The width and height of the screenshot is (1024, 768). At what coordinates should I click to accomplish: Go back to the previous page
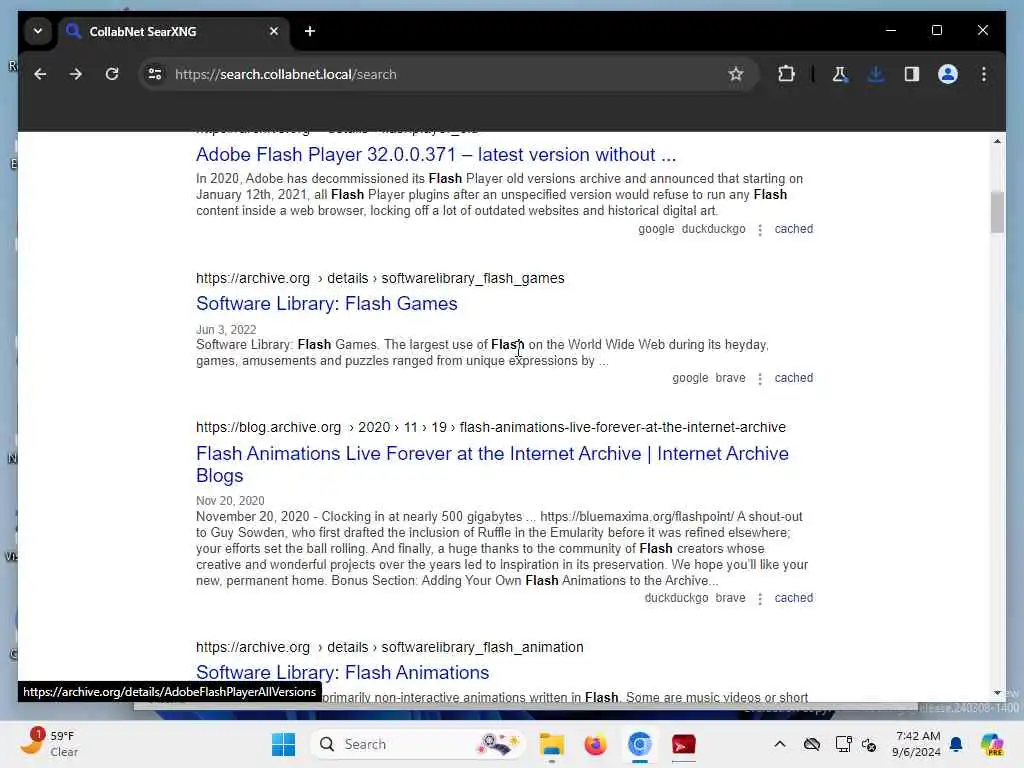pyautogui.click(x=40, y=74)
